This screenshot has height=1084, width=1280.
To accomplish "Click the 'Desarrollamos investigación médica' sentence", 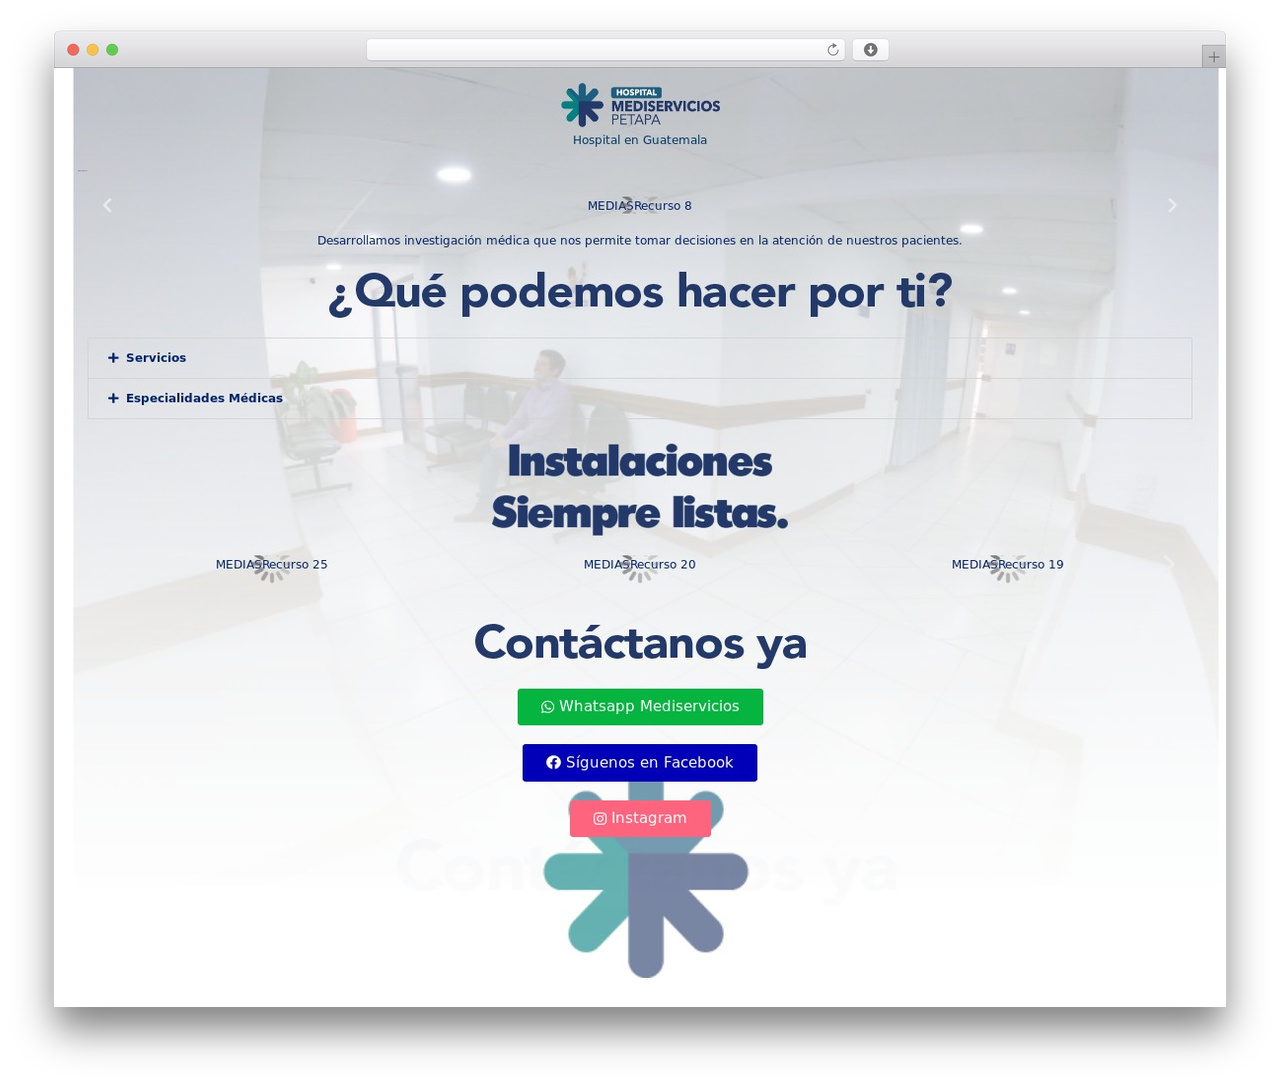I will 640,241.
